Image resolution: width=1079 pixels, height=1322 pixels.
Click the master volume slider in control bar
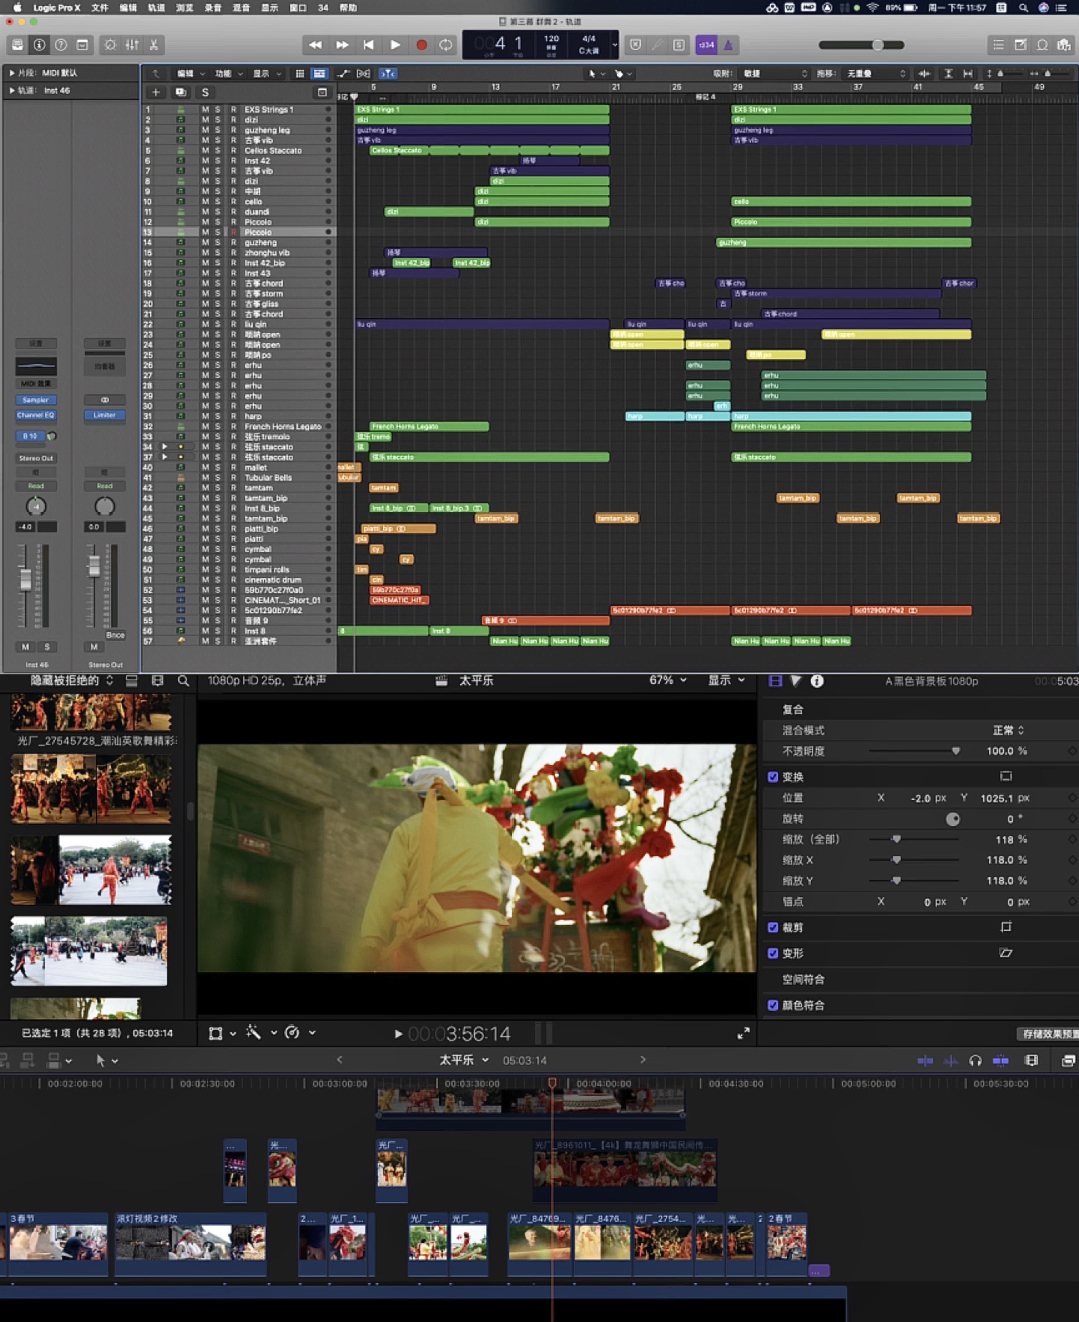[861, 45]
